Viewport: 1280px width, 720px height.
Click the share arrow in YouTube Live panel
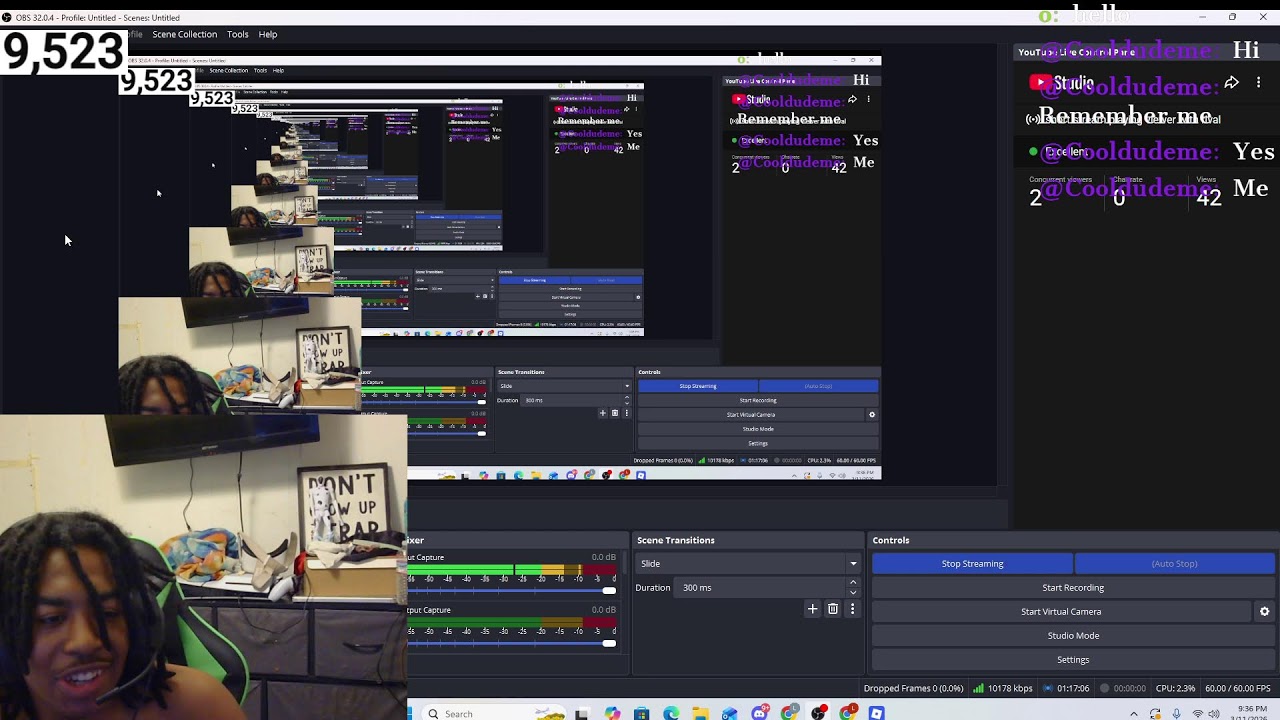coord(1232,83)
